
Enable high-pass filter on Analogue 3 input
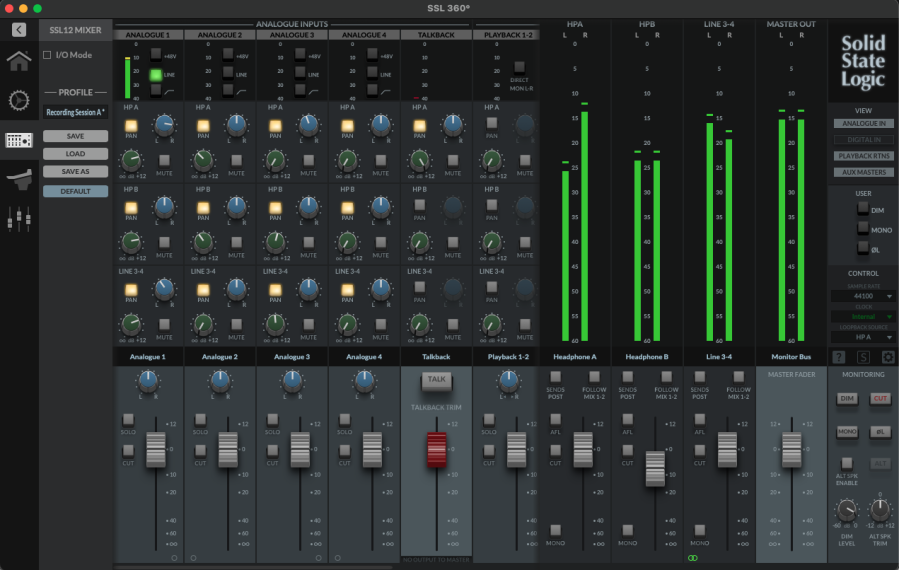click(x=300, y=90)
